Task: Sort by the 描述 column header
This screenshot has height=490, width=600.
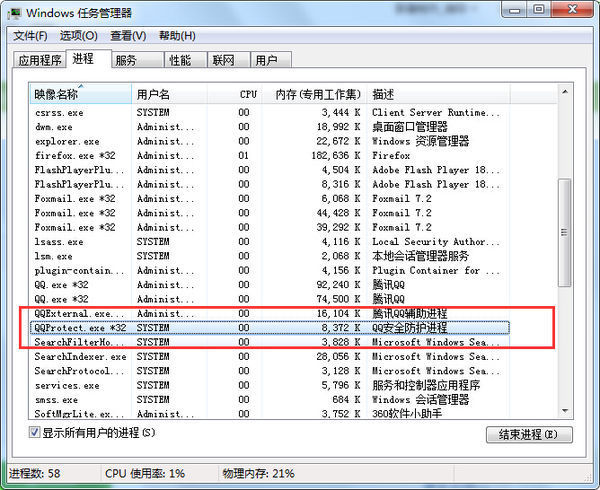Action: 438,94
